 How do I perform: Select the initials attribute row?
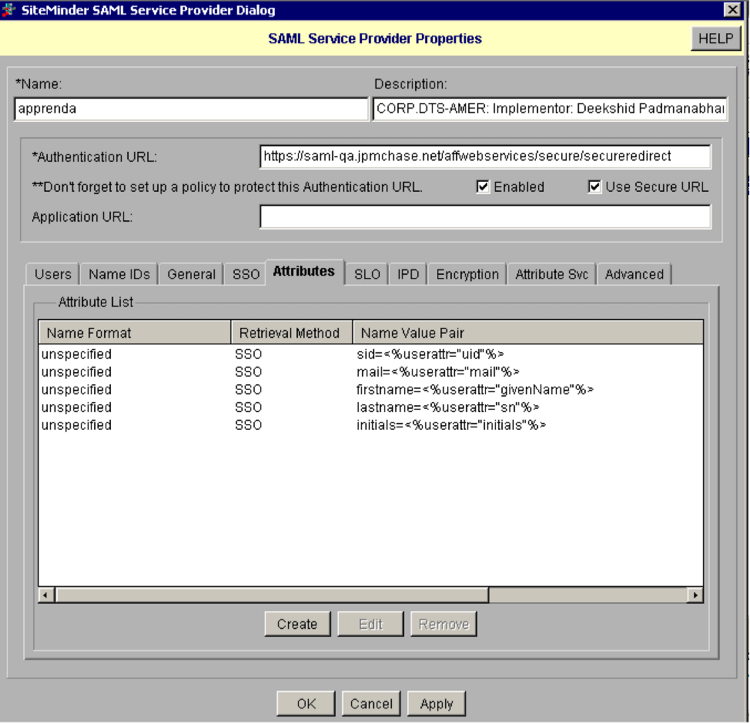(x=371, y=425)
